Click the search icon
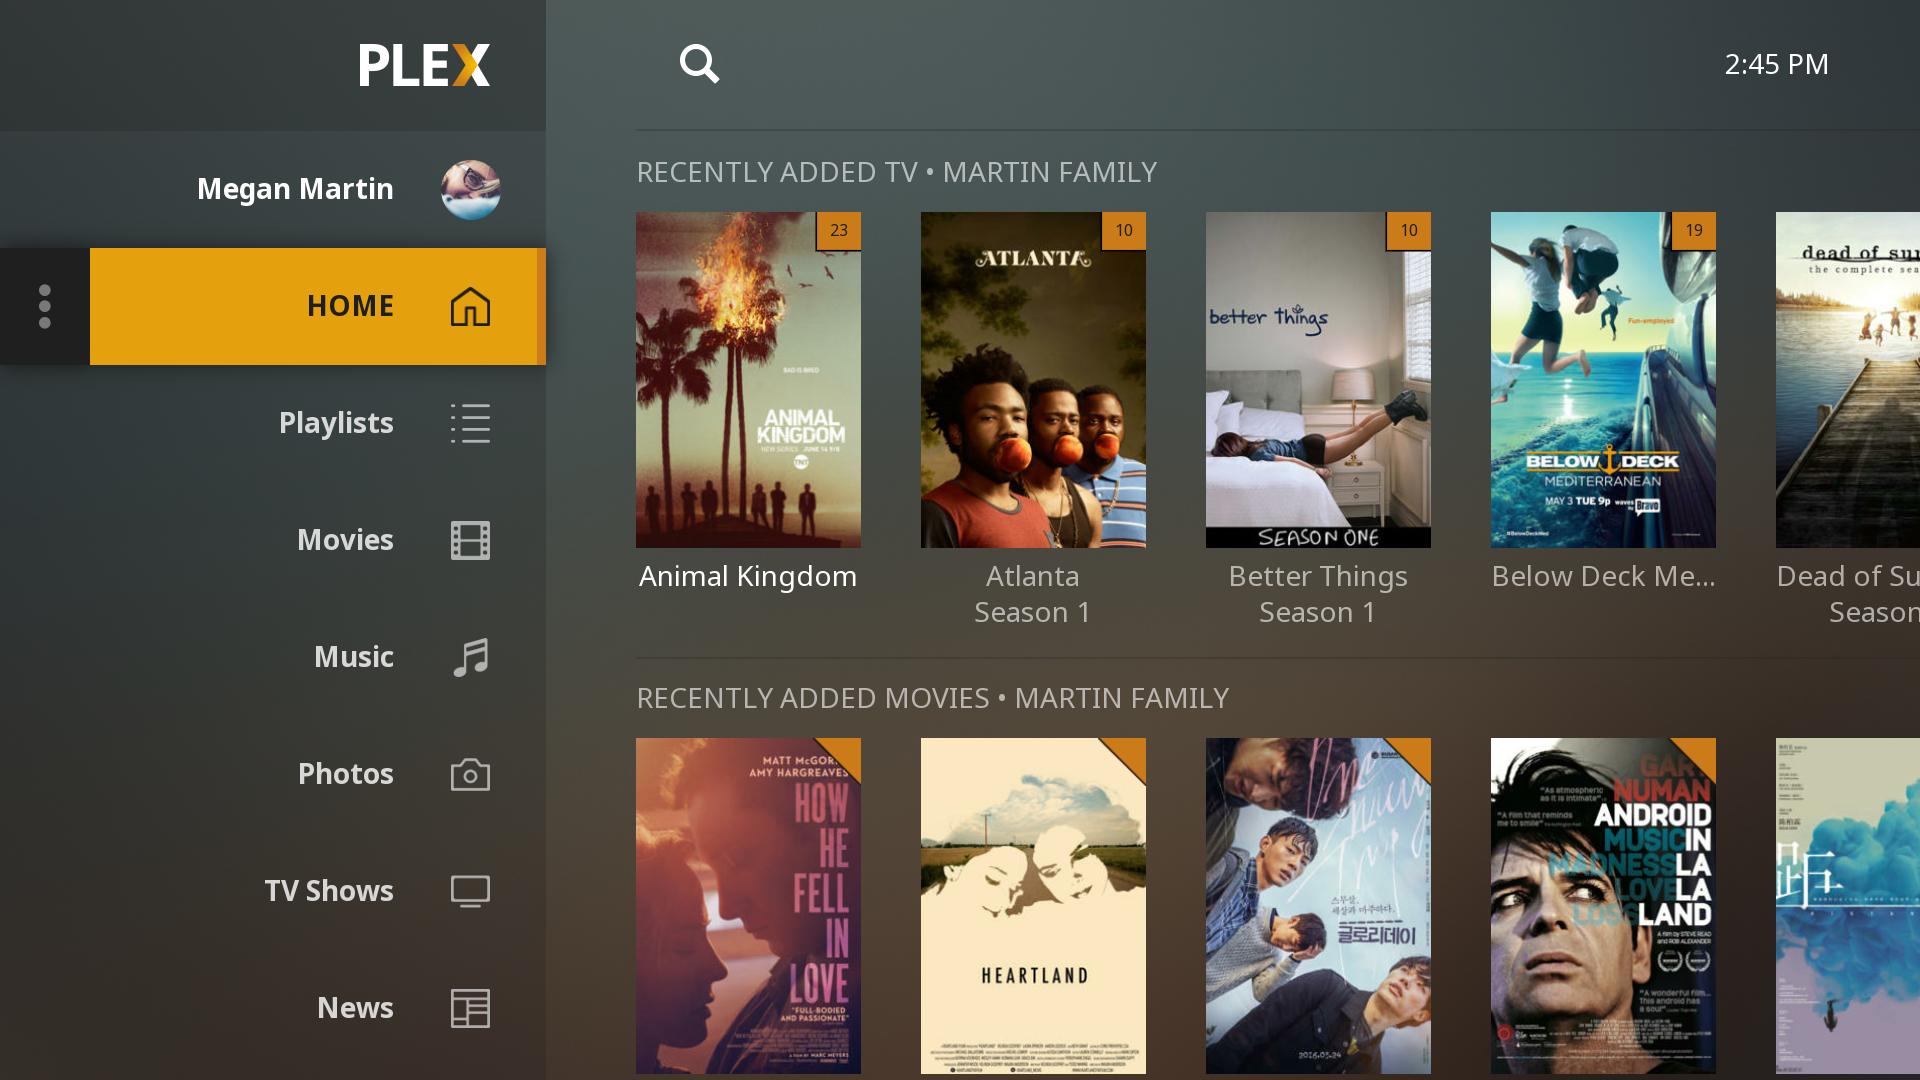Viewport: 1920px width, 1080px height. [700, 63]
